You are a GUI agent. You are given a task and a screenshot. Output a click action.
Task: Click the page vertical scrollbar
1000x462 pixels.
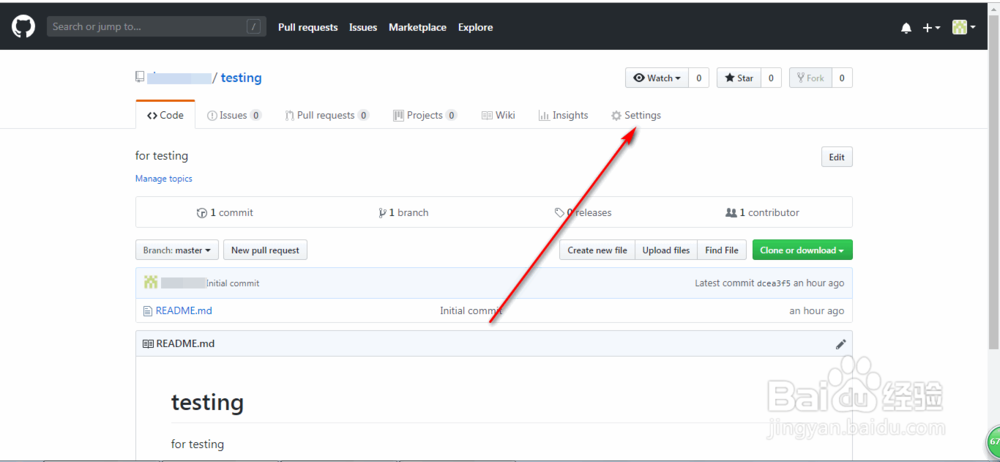994,191
